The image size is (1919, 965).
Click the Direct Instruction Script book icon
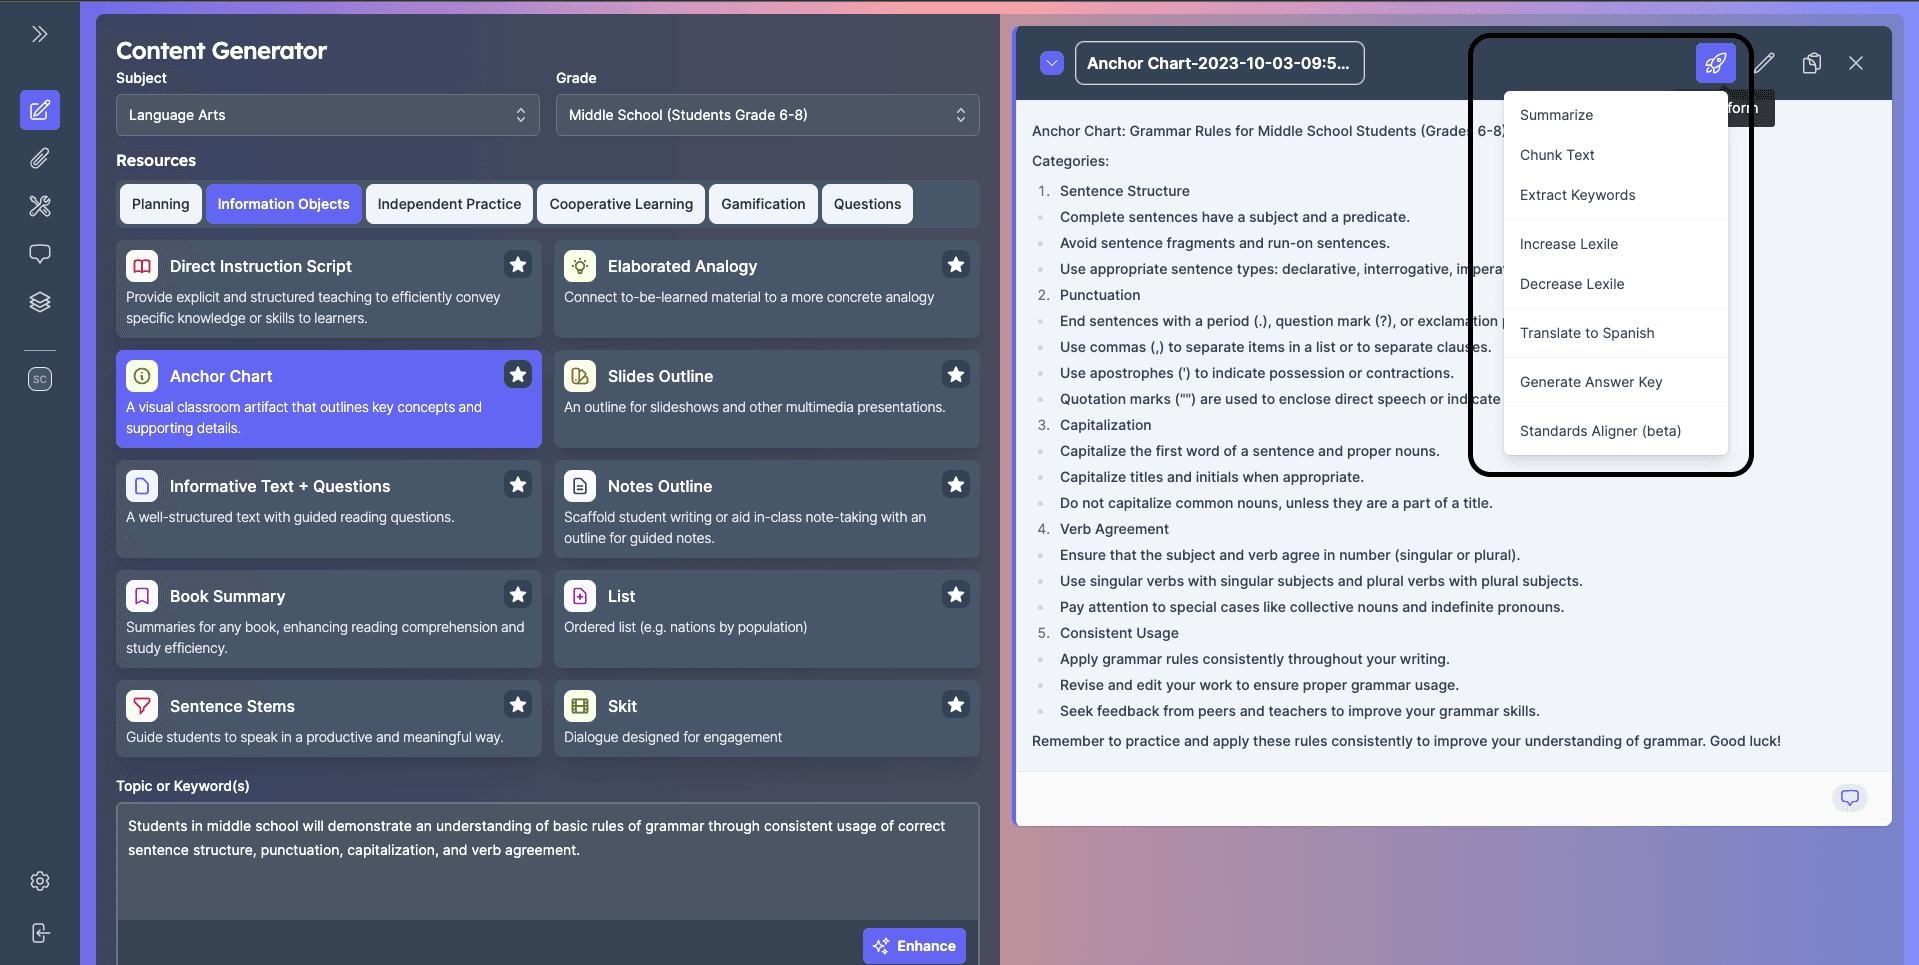(142, 266)
